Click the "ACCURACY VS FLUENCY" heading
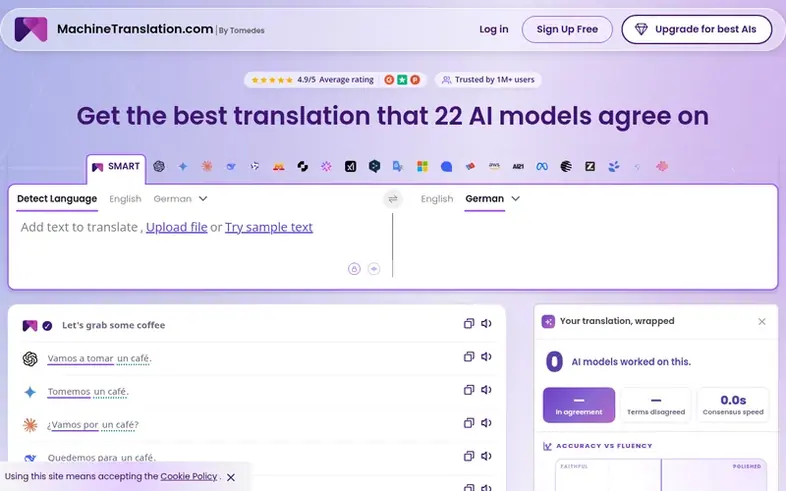This screenshot has height=491, width=786. pyautogui.click(x=604, y=446)
